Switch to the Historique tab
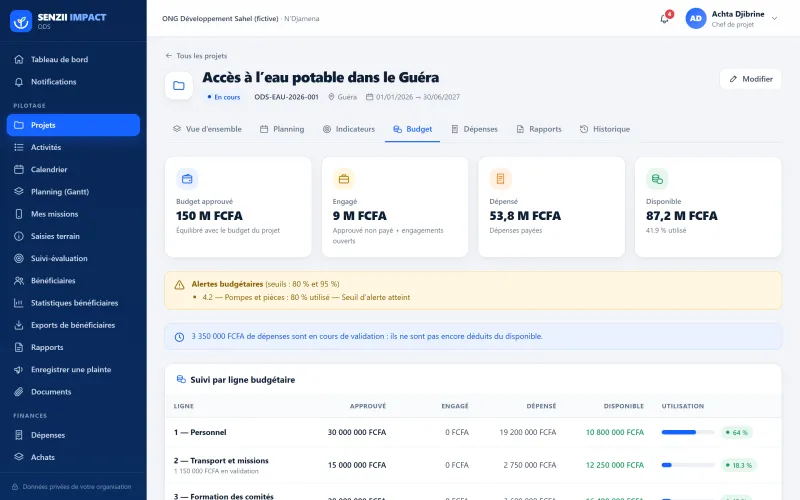 tap(605, 129)
